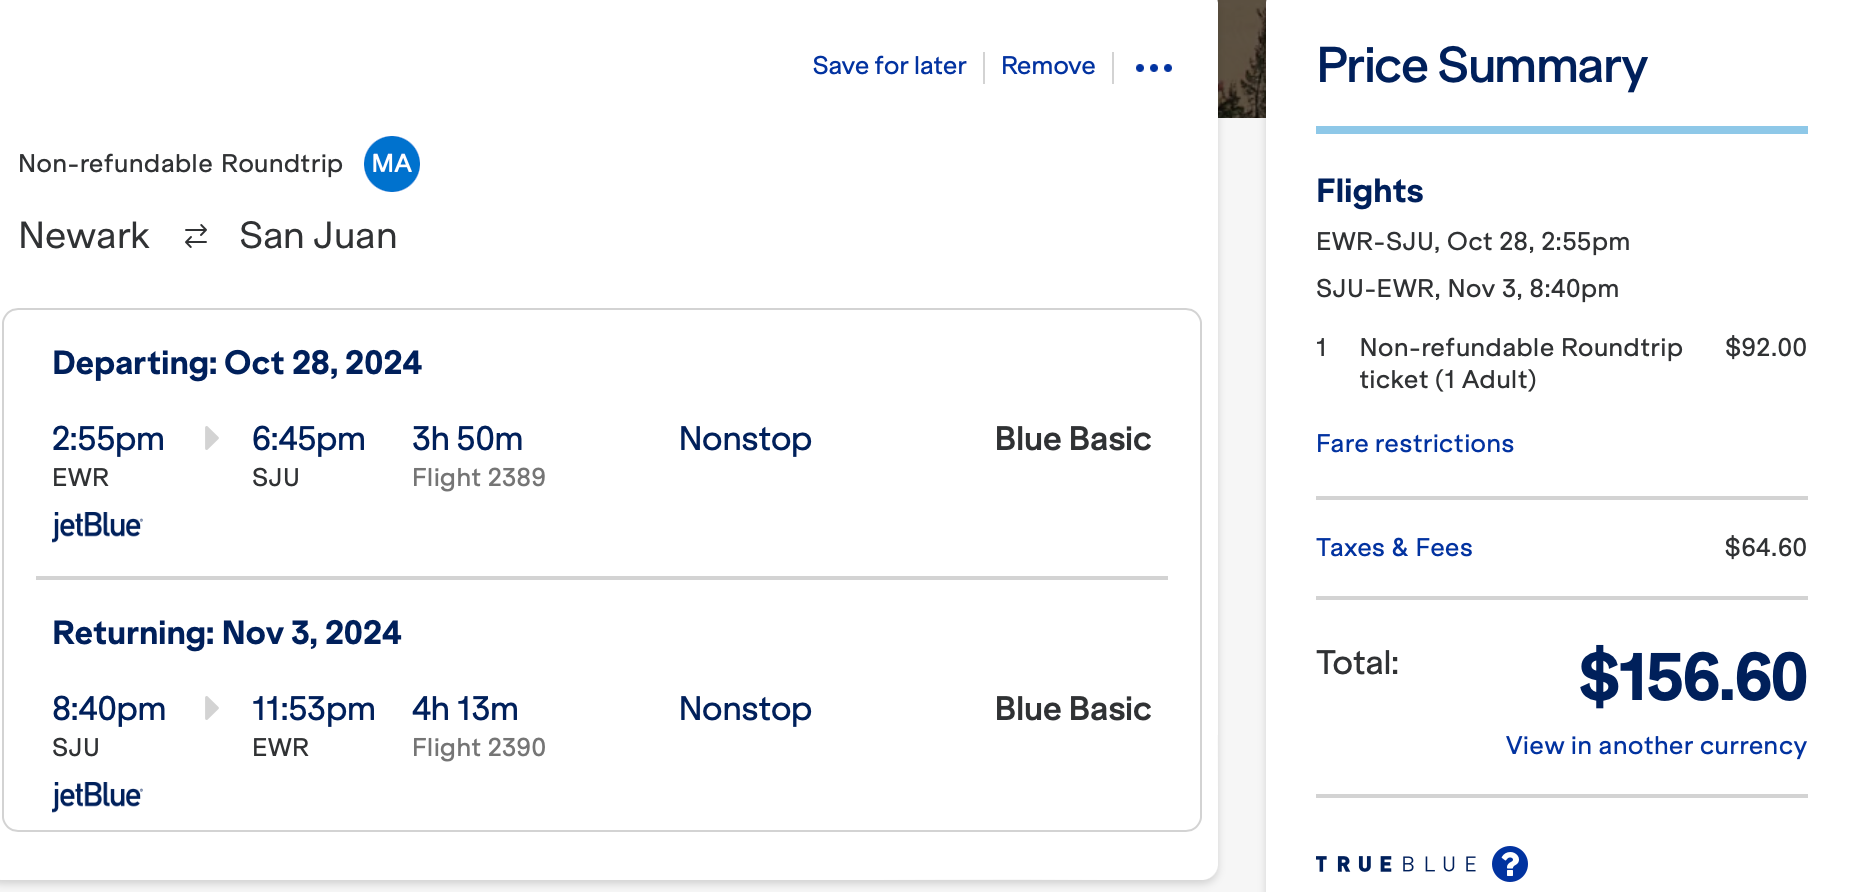The height and width of the screenshot is (892, 1856).
Task: Remove this trip
Action: point(1047,65)
